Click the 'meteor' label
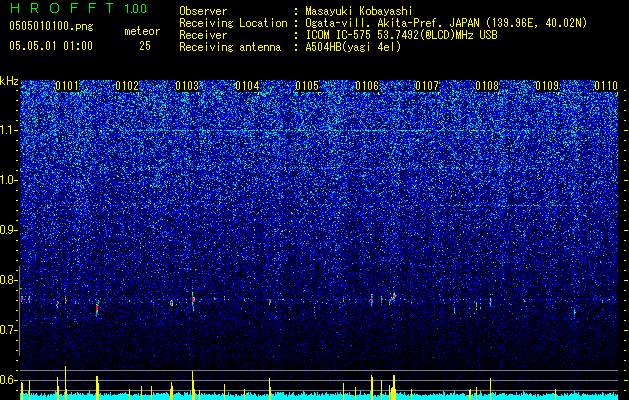This screenshot has width=629, height=400. coord(142,31)
